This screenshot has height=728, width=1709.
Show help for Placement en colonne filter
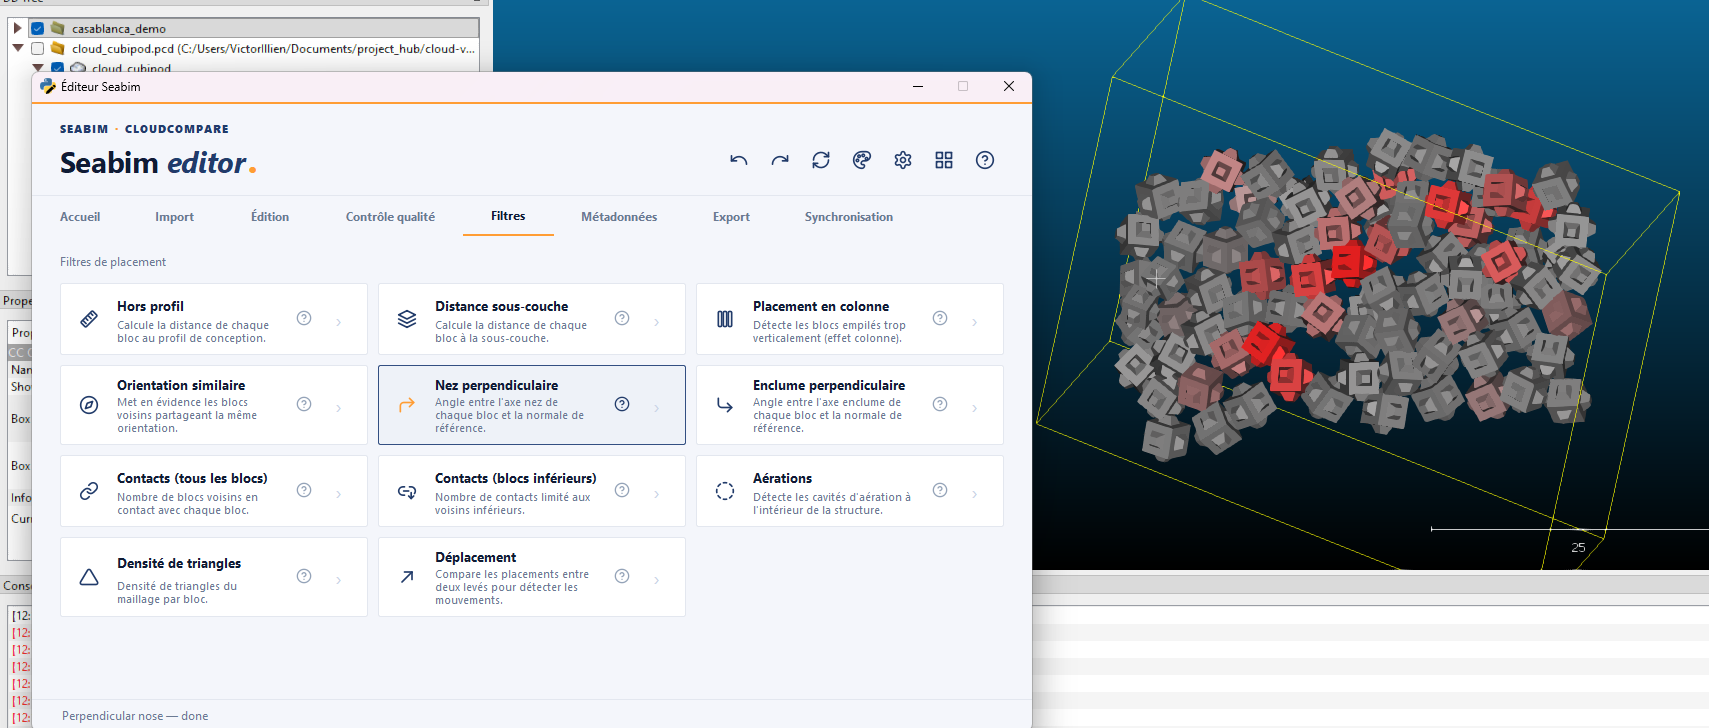pyautogui.click(x=940, y=318)
